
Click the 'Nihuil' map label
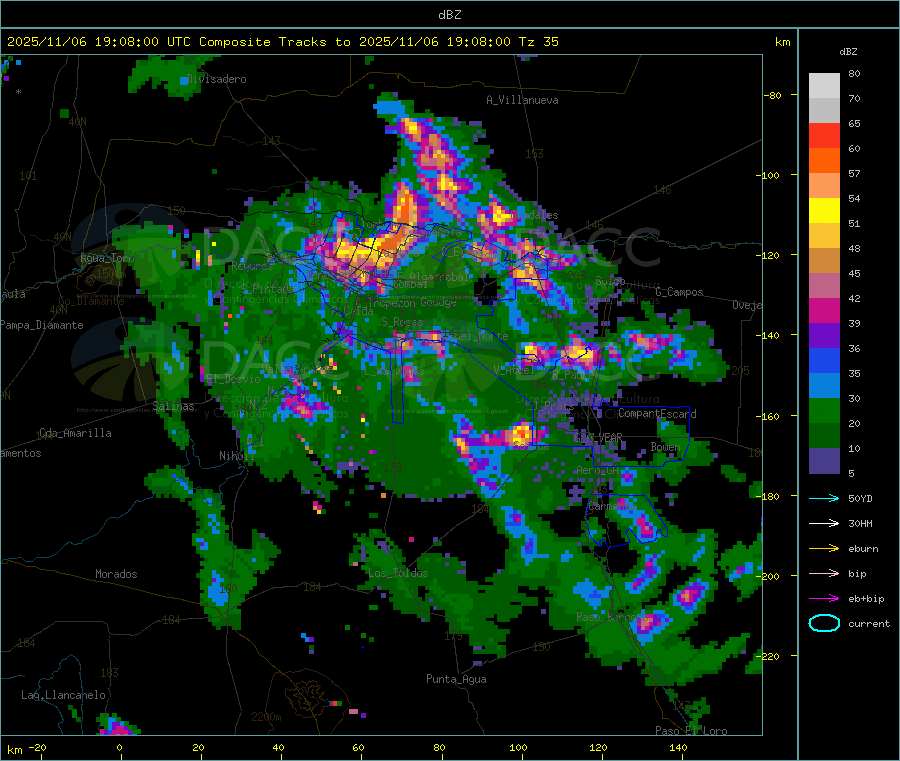[236, 456]
